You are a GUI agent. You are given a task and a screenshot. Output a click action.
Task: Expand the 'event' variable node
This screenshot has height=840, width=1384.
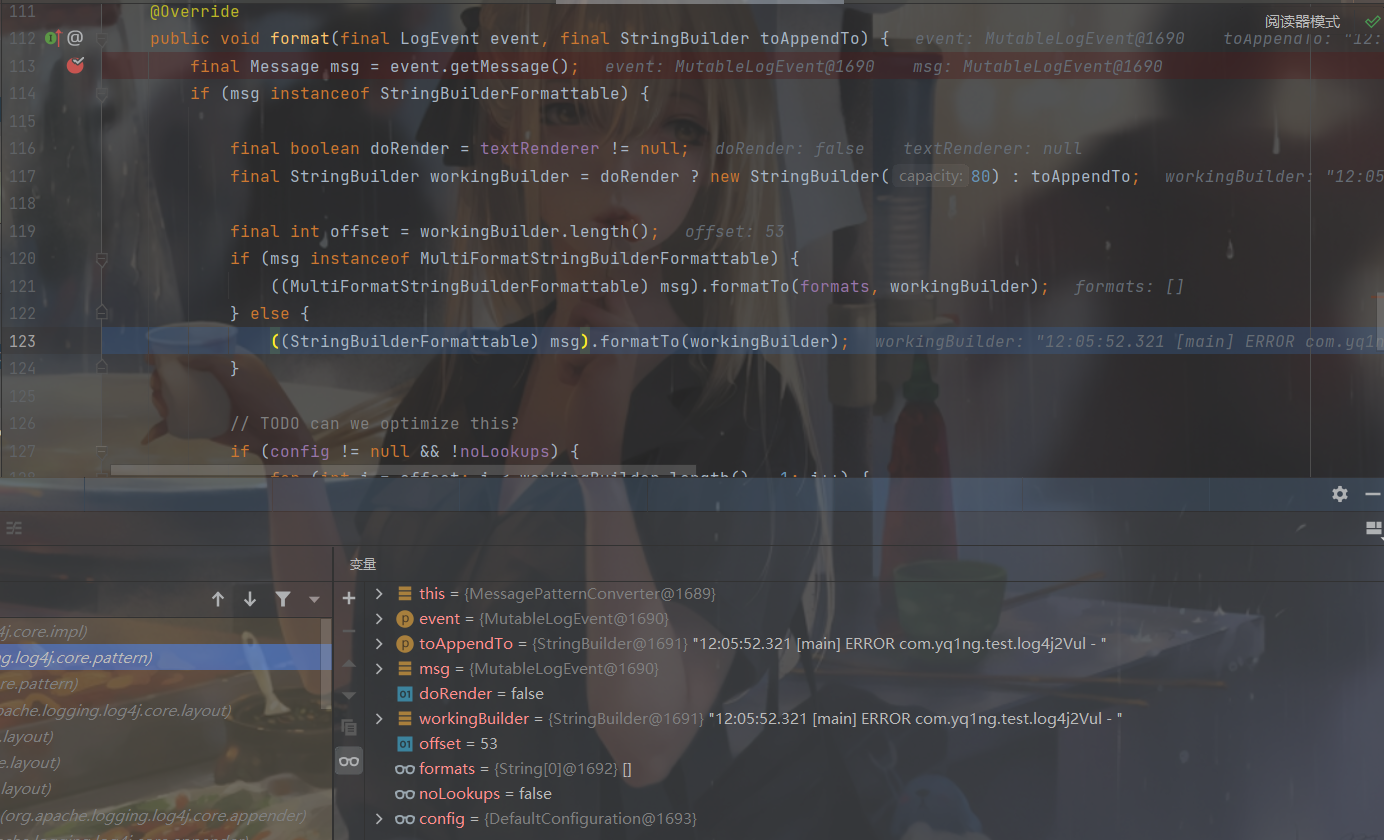(379, 619)
